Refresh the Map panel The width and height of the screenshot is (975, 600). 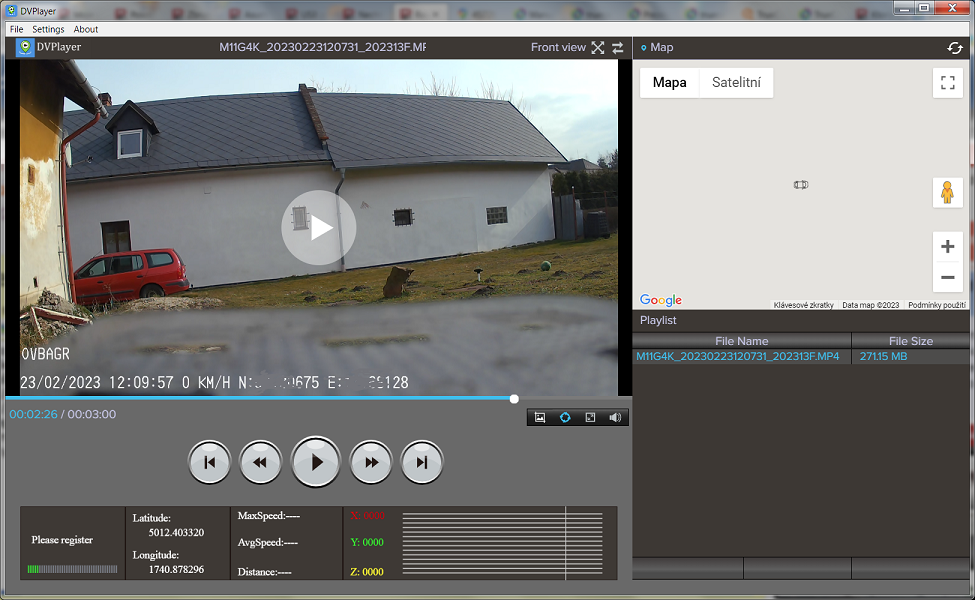coord(955,48)
